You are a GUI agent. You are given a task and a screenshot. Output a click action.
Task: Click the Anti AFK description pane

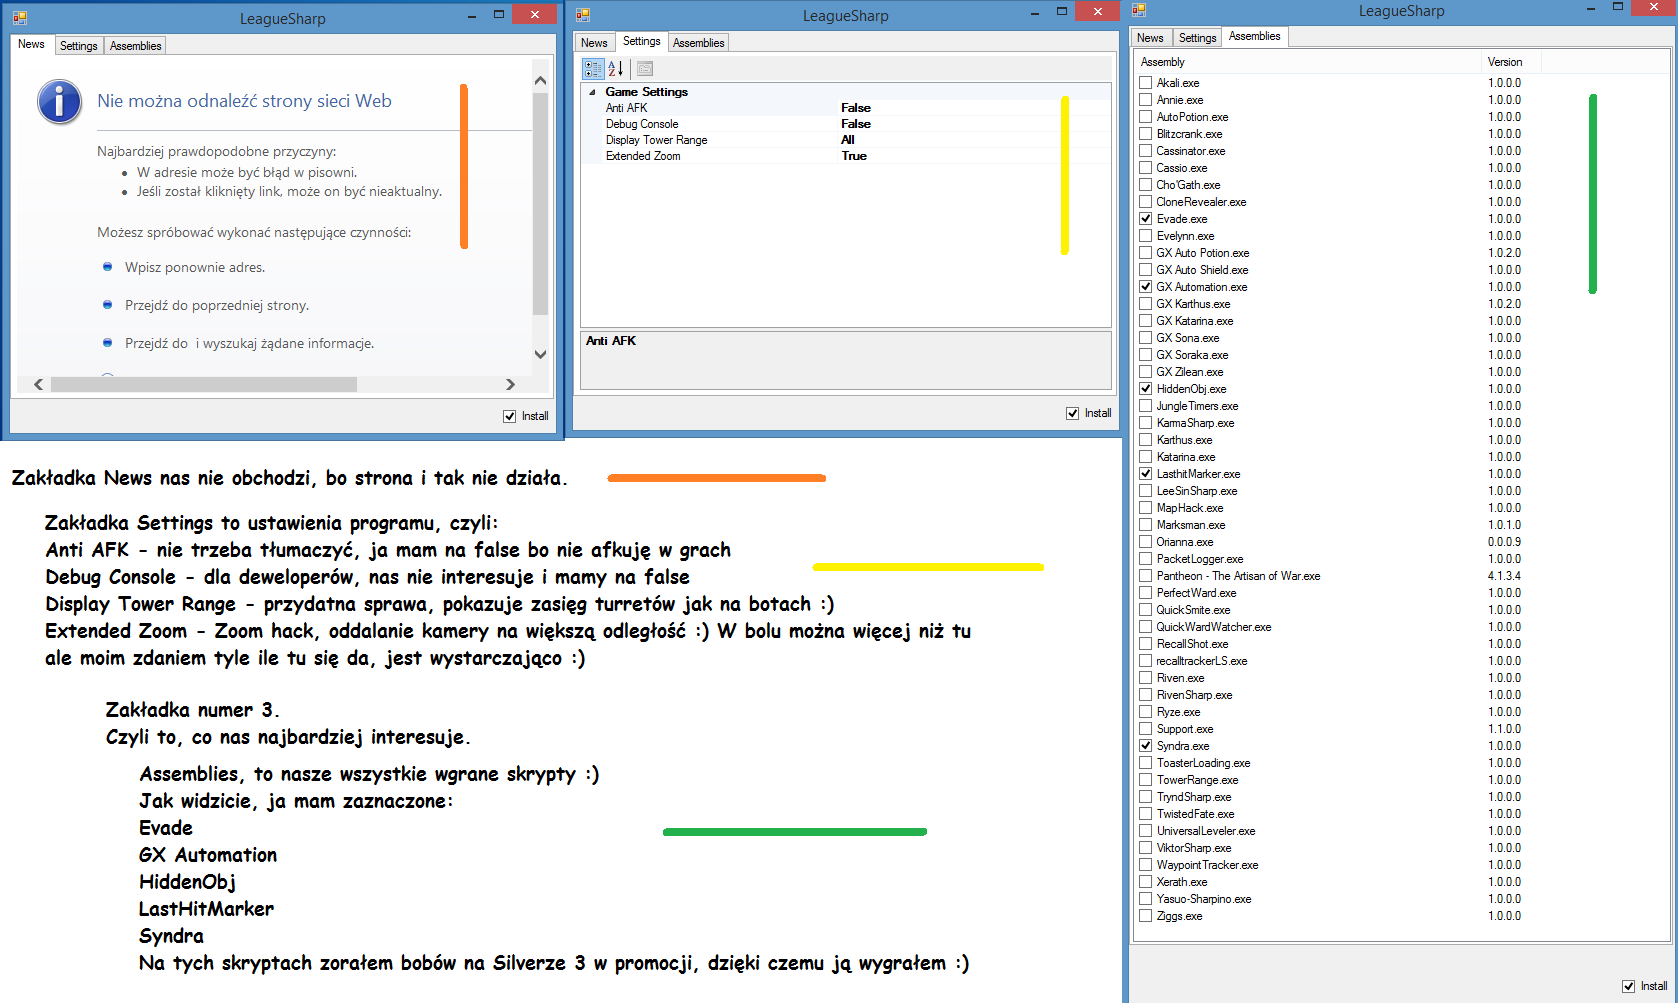click(x=846, y=360)
